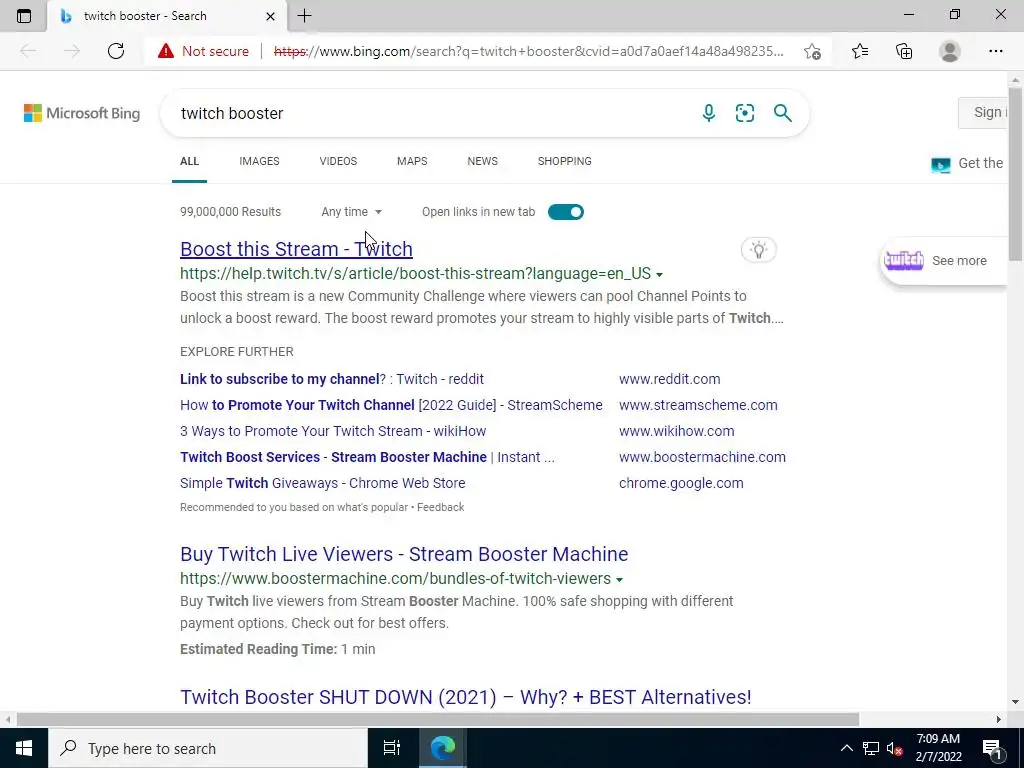
Task: Select the ALL search tab
Action: 189,161
